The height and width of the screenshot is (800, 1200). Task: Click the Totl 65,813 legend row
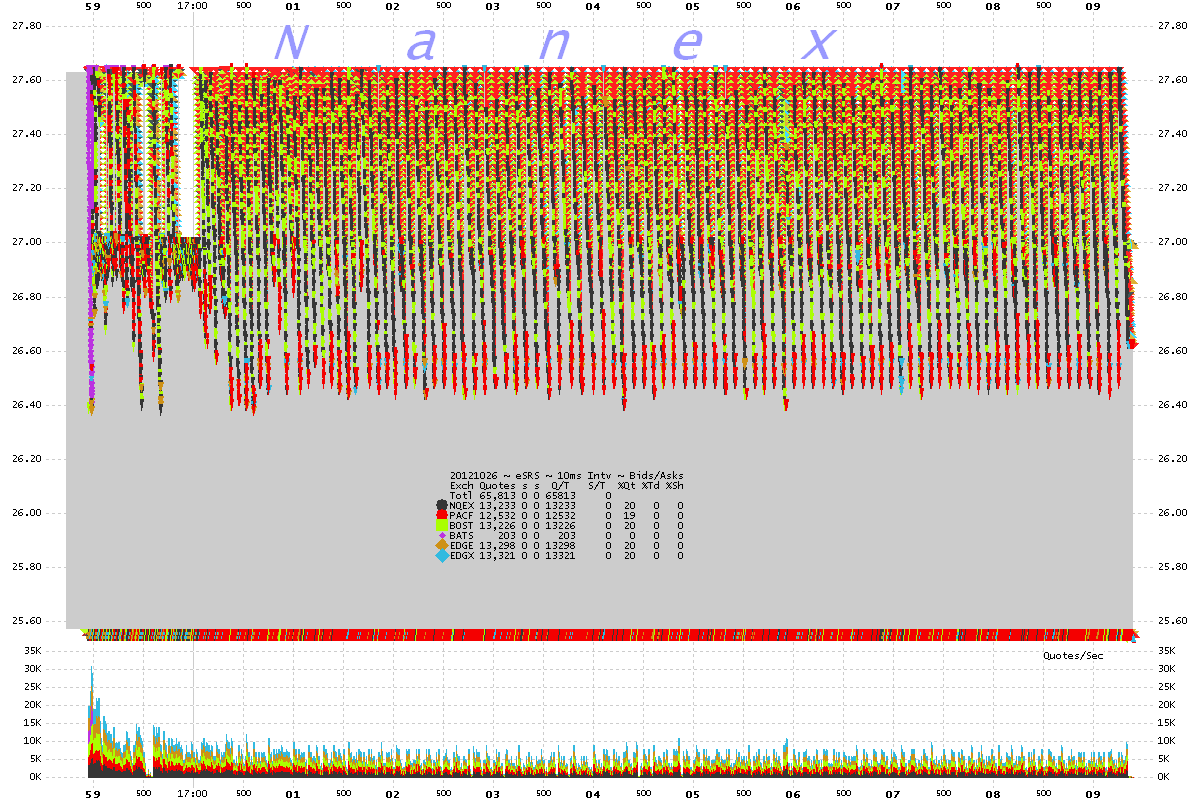(x=530, y=496)
